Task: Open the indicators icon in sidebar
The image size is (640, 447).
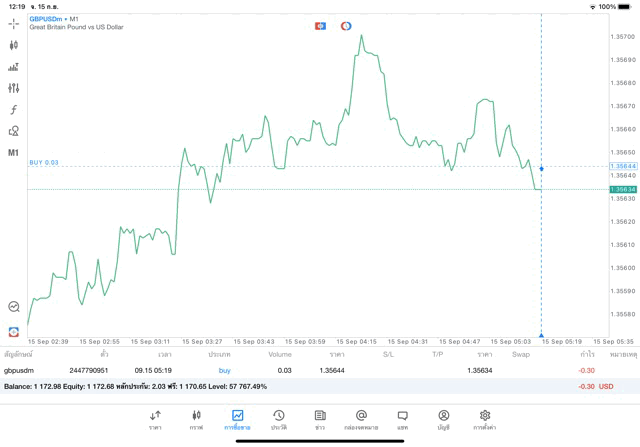Action: pos(13,67)
